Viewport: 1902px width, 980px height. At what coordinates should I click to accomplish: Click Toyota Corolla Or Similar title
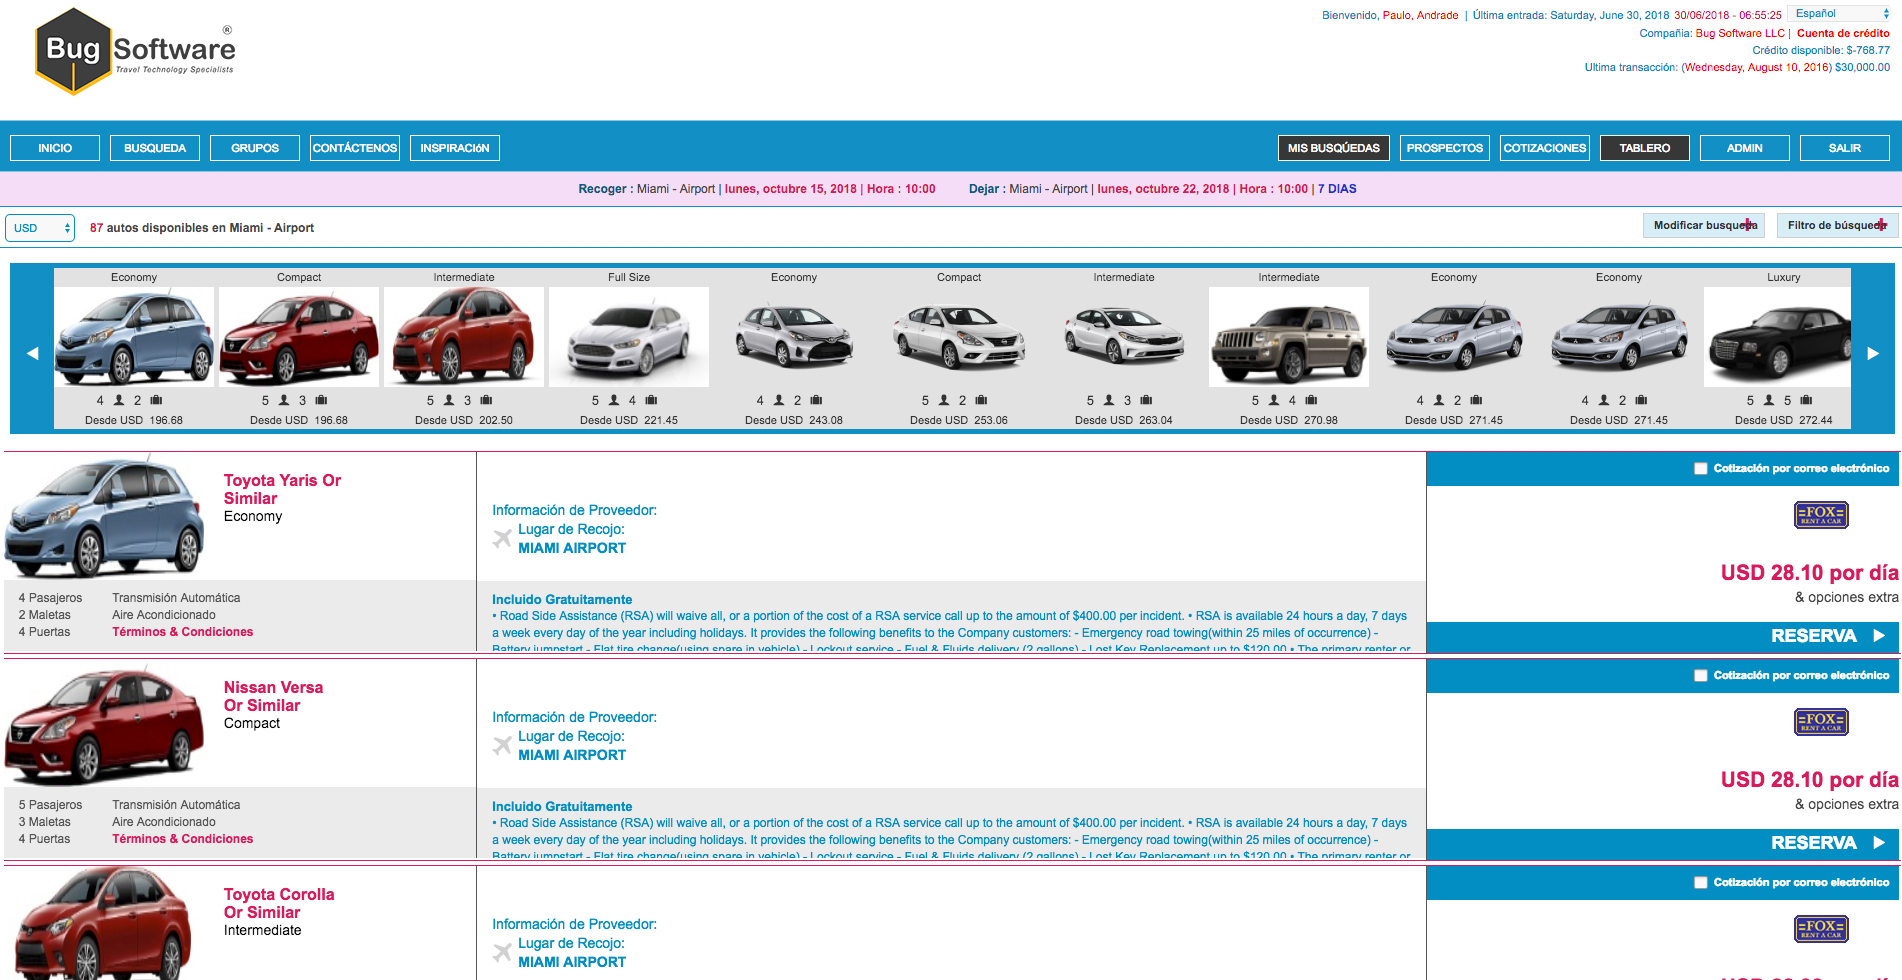click(279, 903)
